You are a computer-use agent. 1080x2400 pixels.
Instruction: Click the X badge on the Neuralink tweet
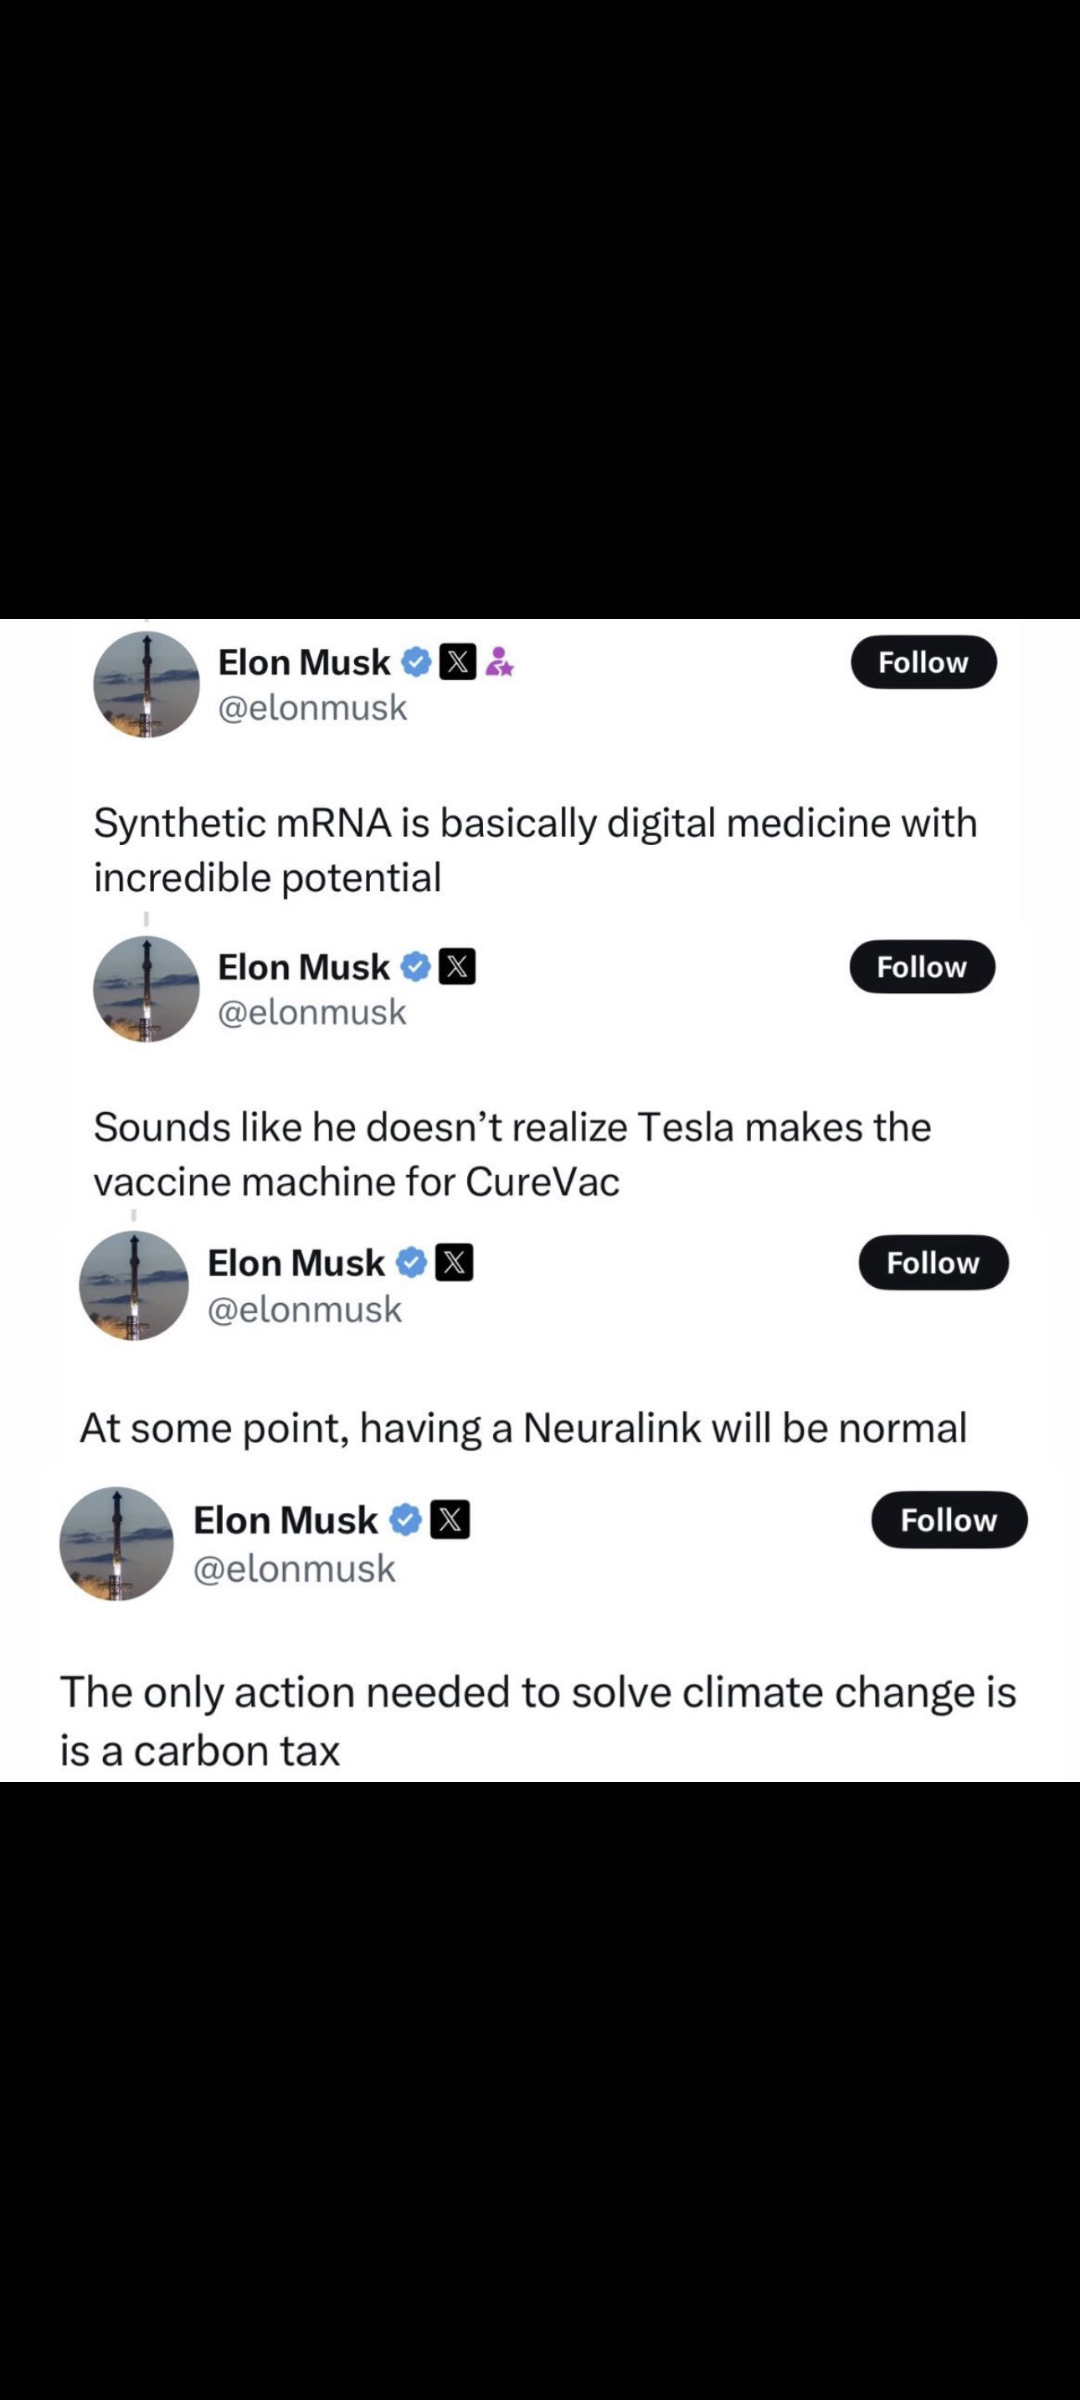point(454,1263)
